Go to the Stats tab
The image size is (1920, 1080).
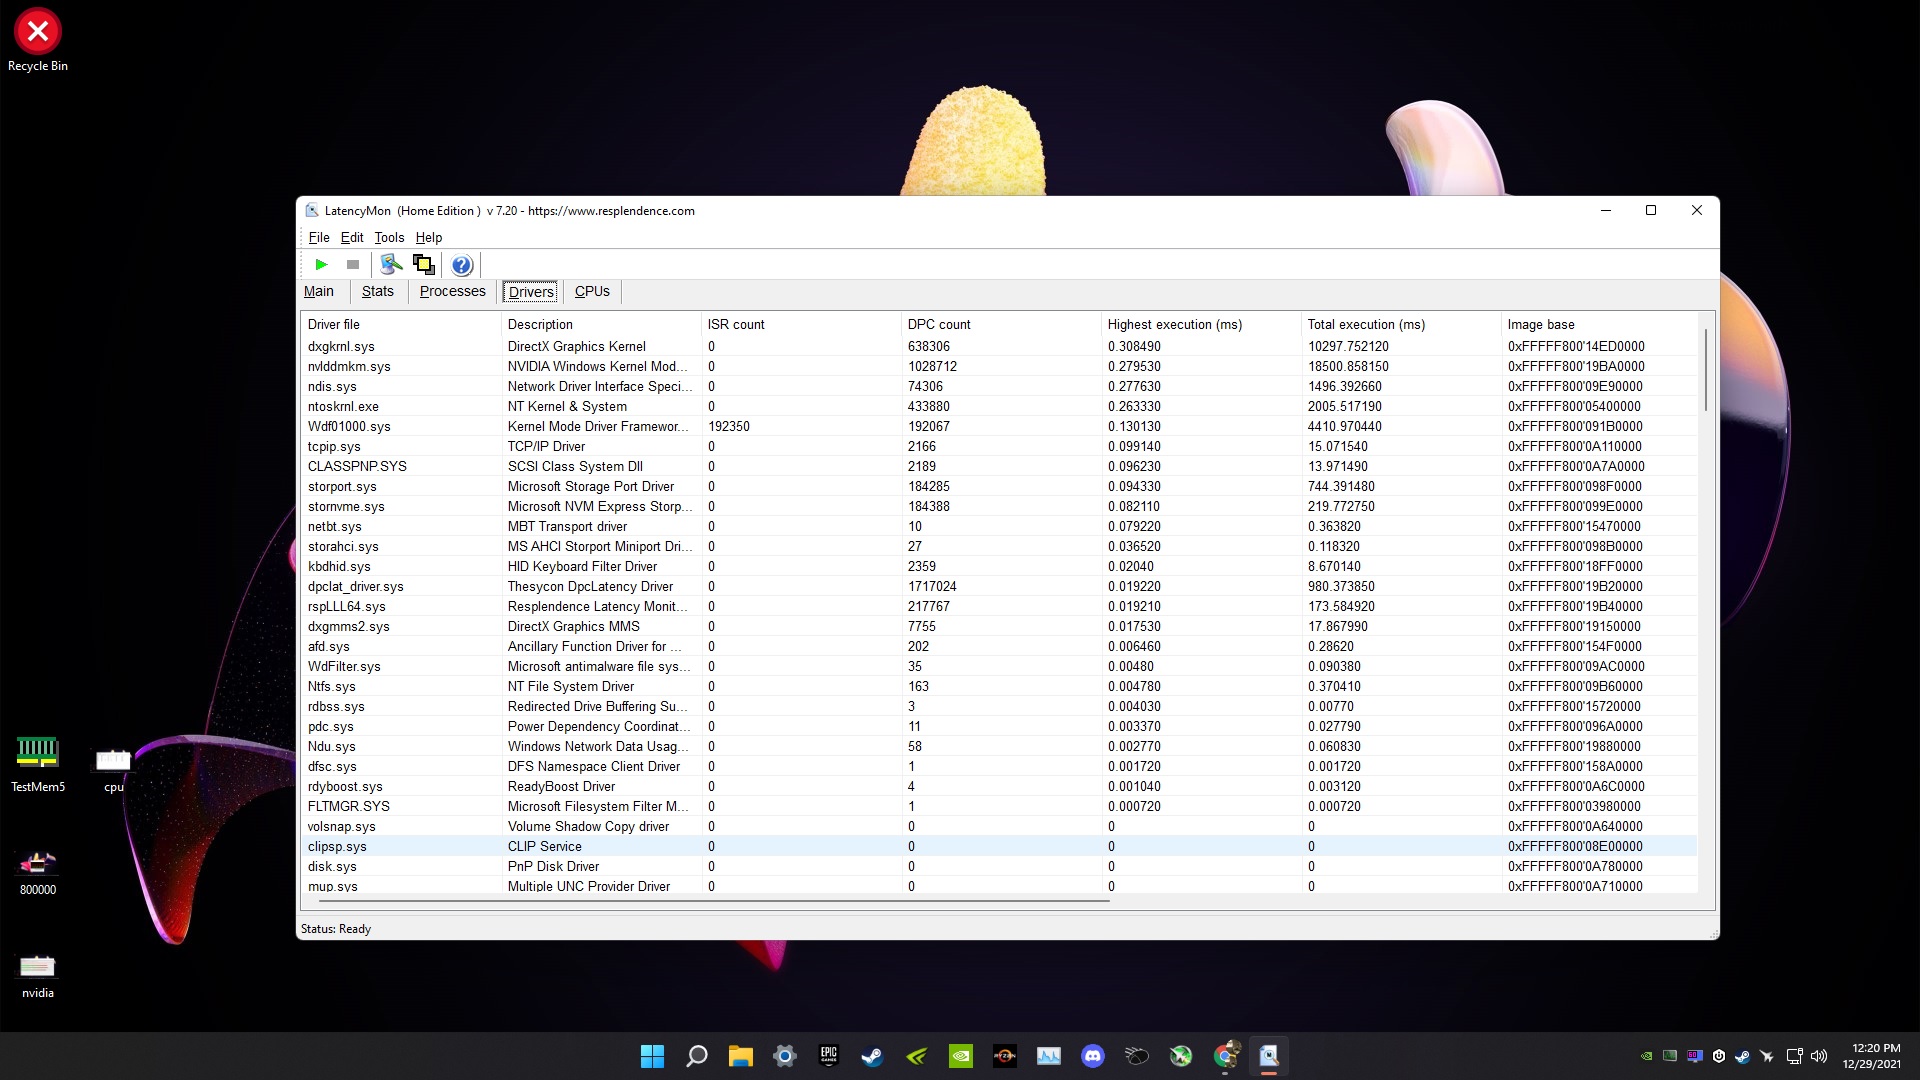tap(377, 292)
